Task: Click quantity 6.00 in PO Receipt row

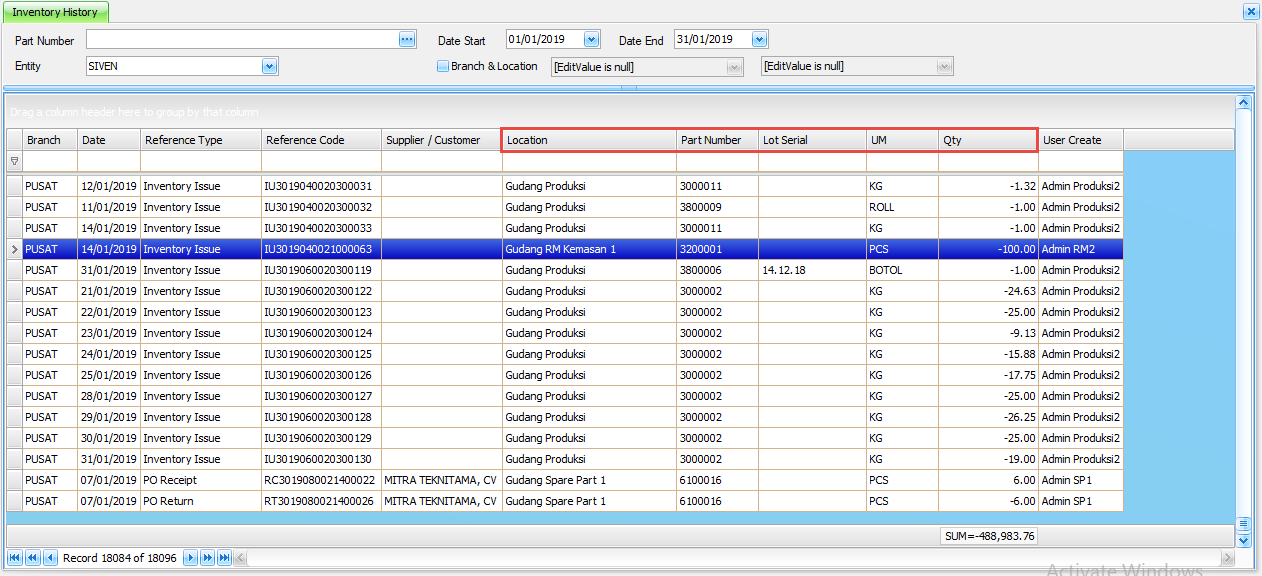Action: pyautogui.click(x=988, y=480)
